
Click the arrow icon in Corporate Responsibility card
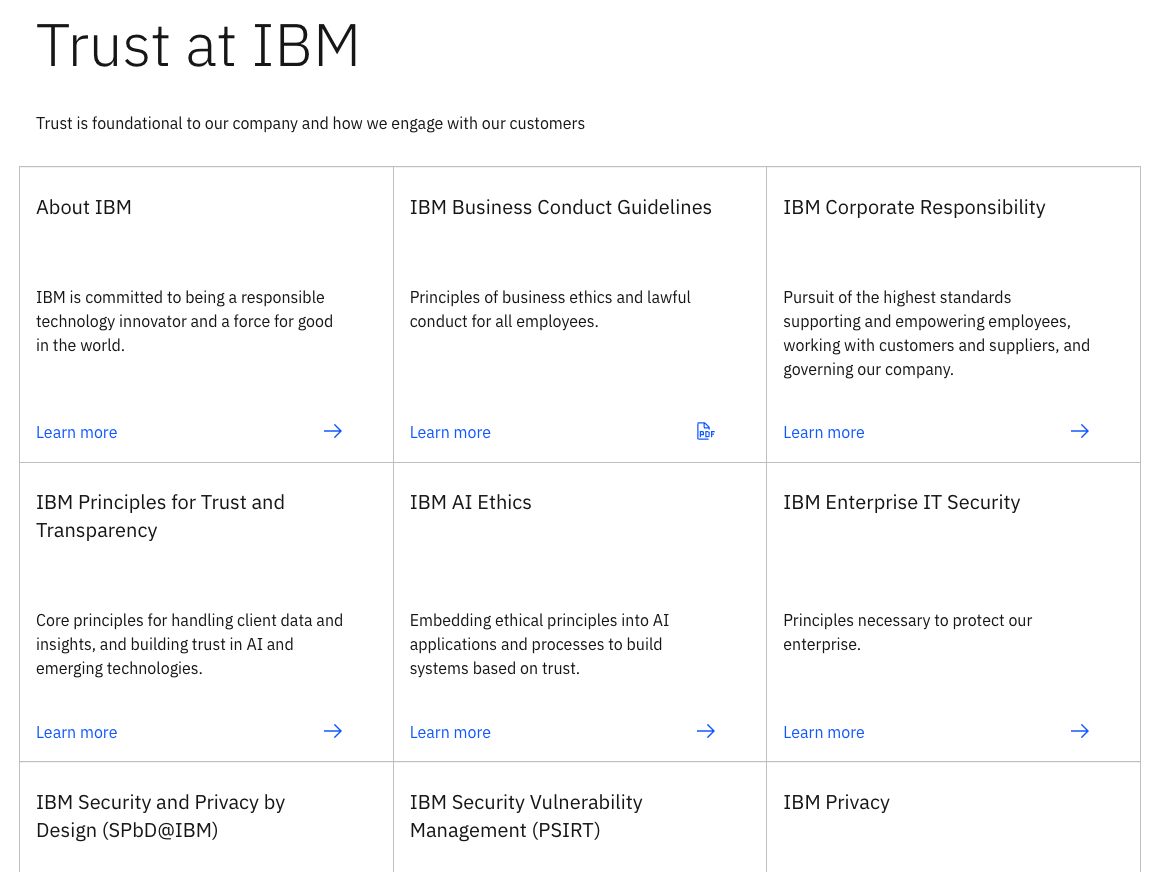(x=1079, y=431)
